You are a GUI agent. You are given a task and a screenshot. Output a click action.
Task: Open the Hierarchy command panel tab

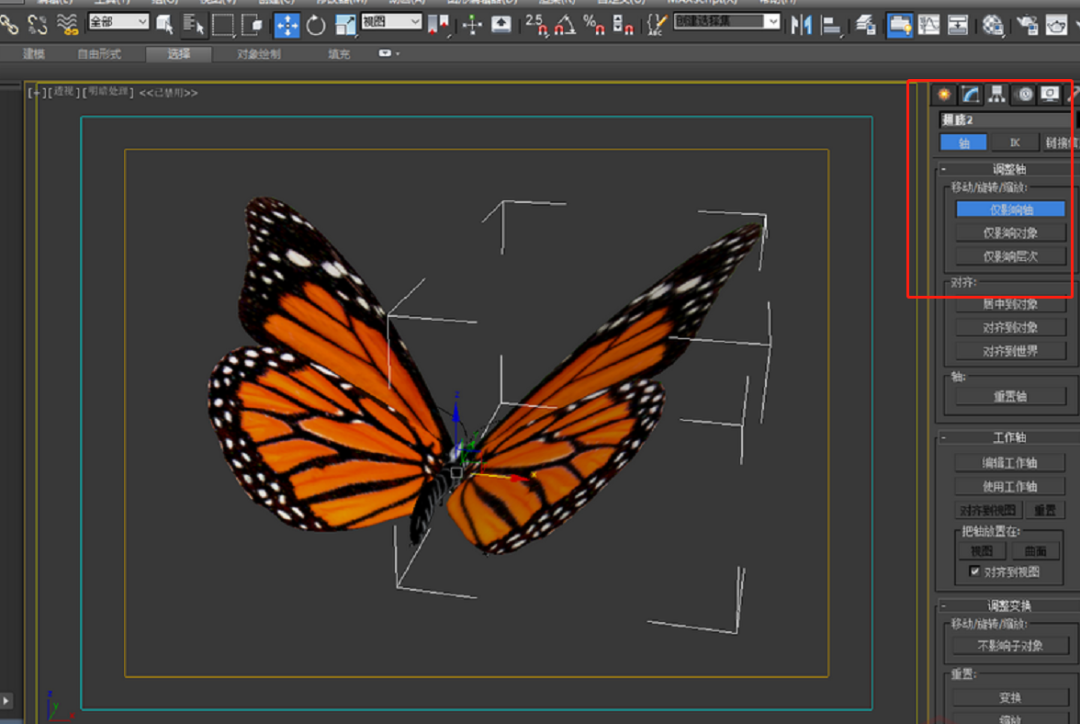point(996,94)
